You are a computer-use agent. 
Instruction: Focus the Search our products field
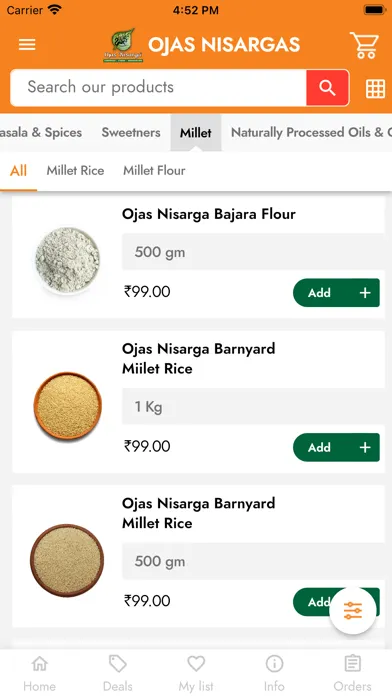[x=158, y=88]
